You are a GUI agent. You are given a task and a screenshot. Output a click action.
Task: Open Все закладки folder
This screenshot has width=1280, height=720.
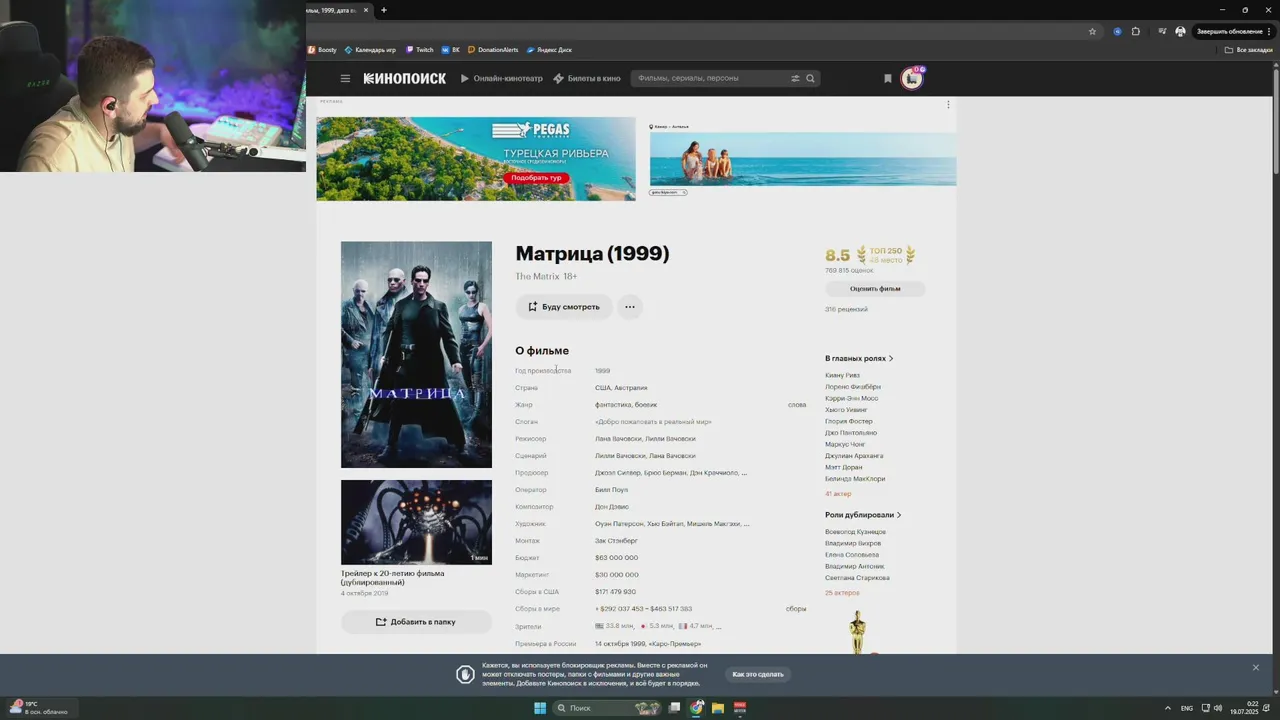coord(1250,49)
